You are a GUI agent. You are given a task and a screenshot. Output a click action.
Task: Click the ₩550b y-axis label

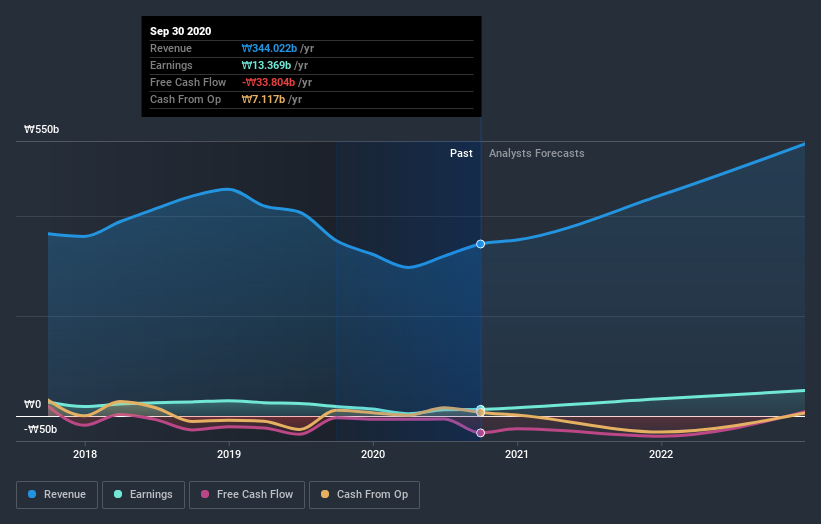pyautogui.click(x=41, y=129)
